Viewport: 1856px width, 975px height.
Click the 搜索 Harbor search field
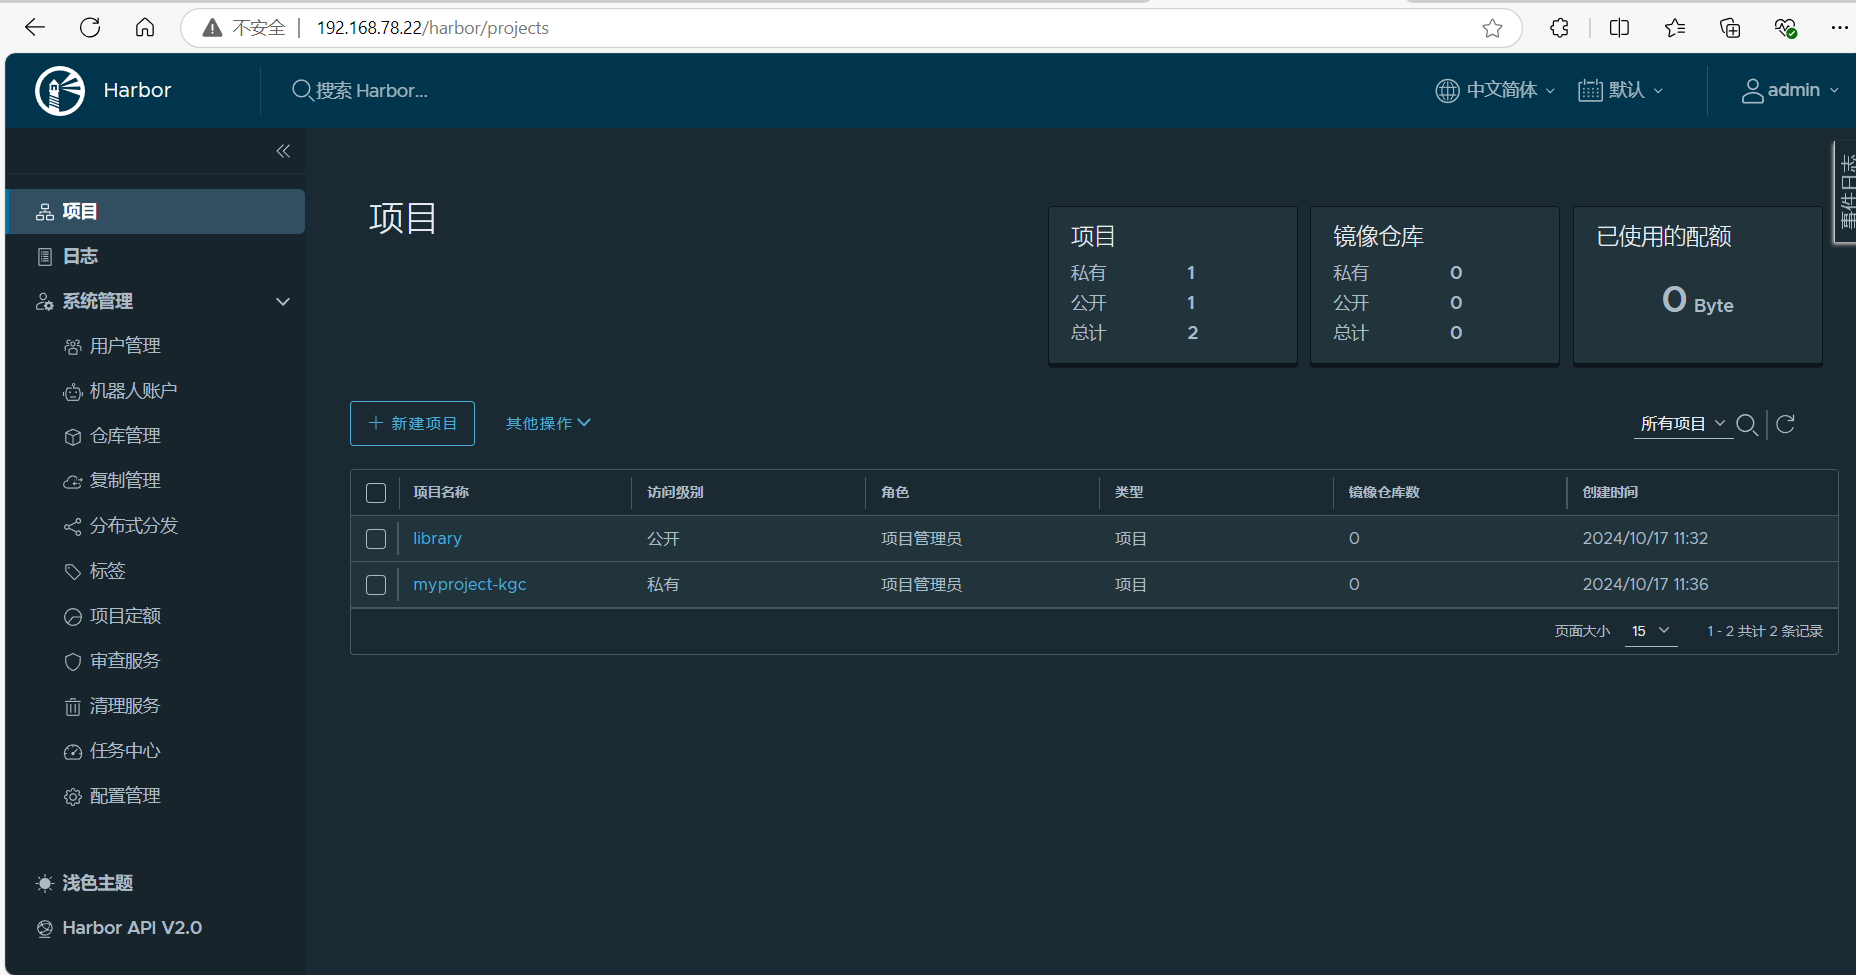coord(372,91)
